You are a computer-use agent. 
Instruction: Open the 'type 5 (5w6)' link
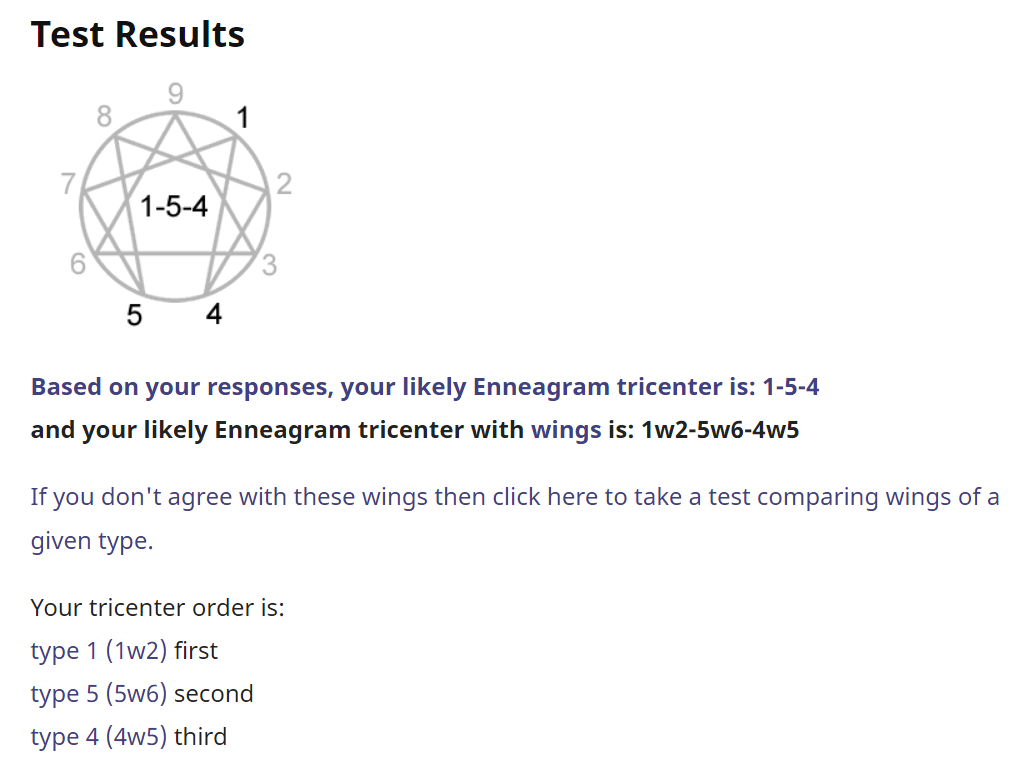[99, 693]
